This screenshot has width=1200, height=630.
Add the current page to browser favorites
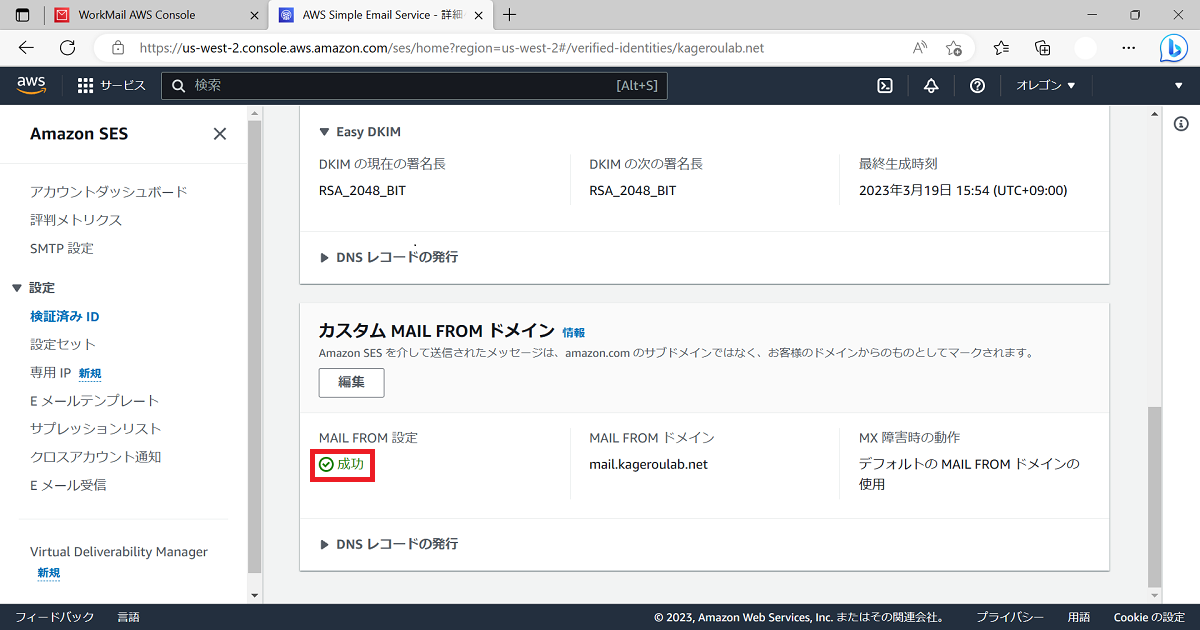[x=954, y=47]
